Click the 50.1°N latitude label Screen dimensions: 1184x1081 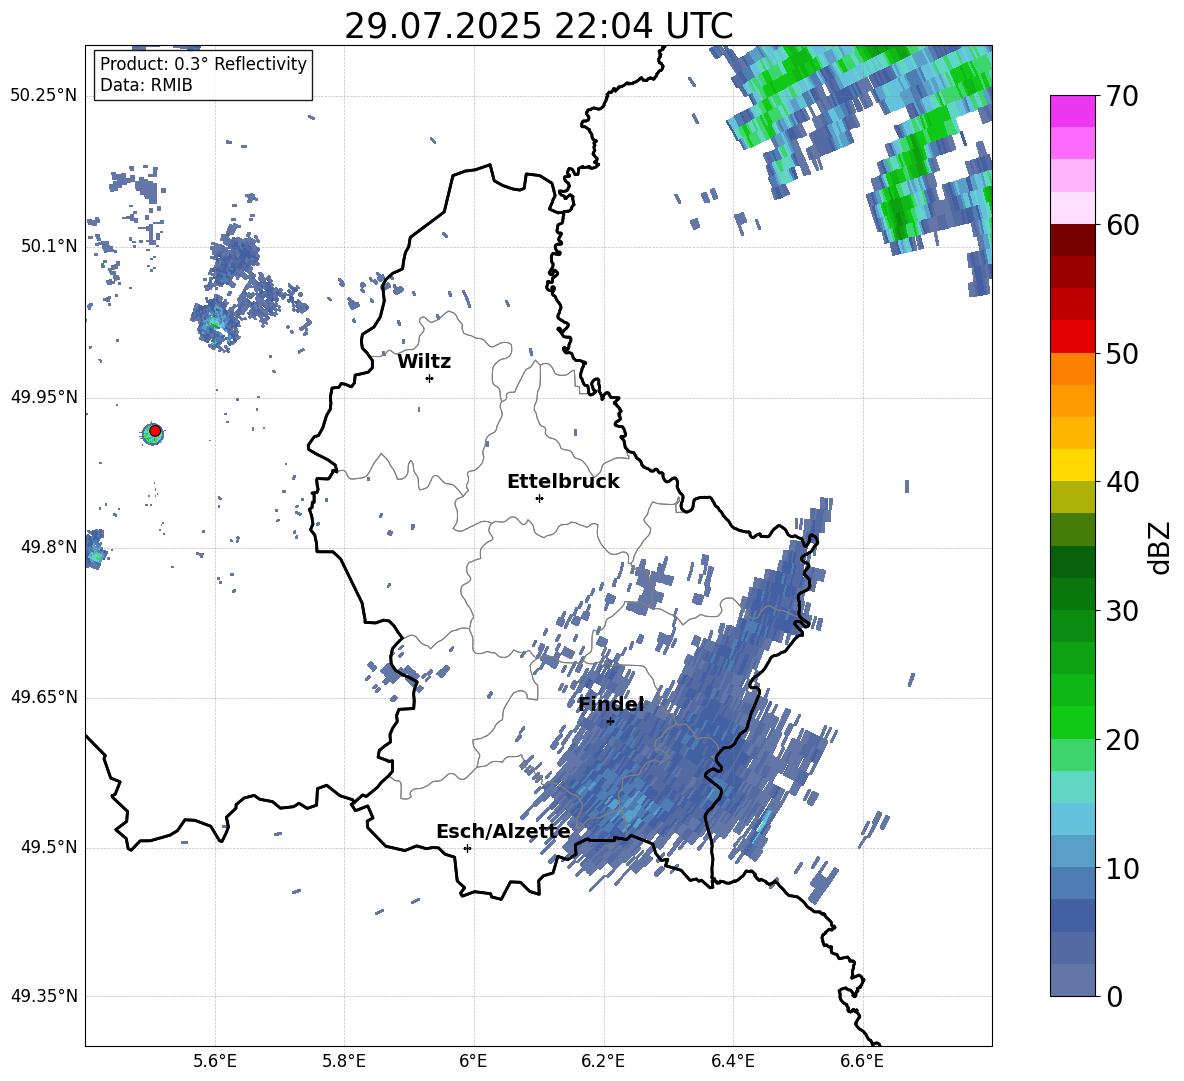coord(49,246)
